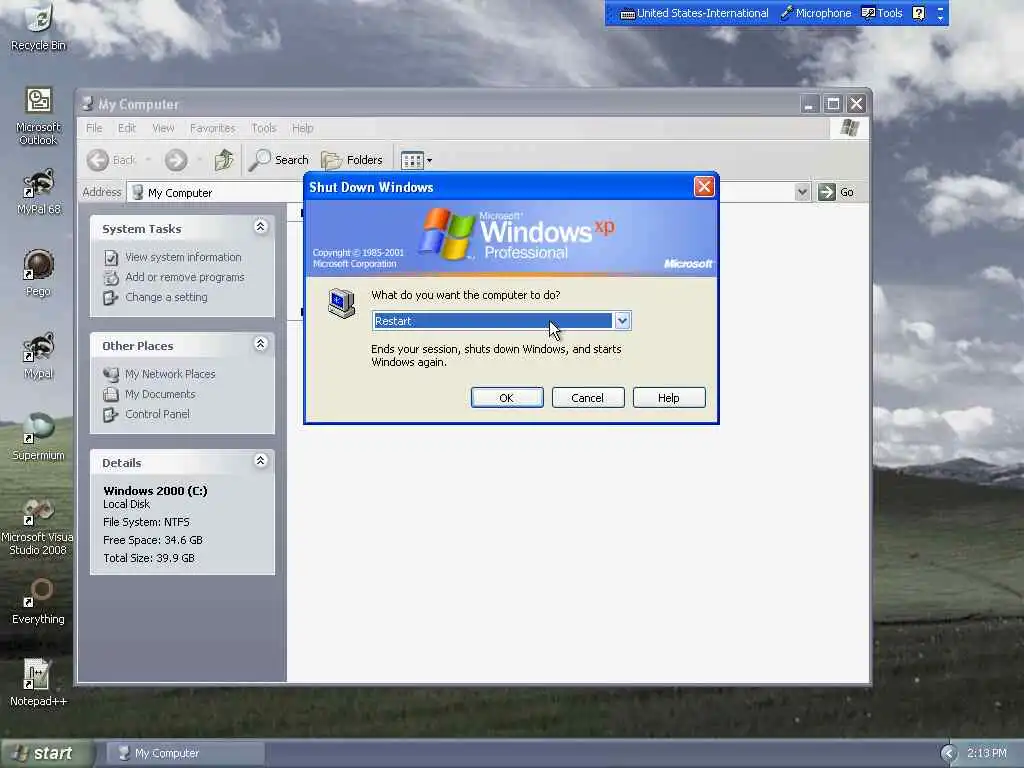Image resolution: width=1024 pixels, height=768 pixels.
Task: Click My Computer taskbar button
Action: tap(185, 753)
